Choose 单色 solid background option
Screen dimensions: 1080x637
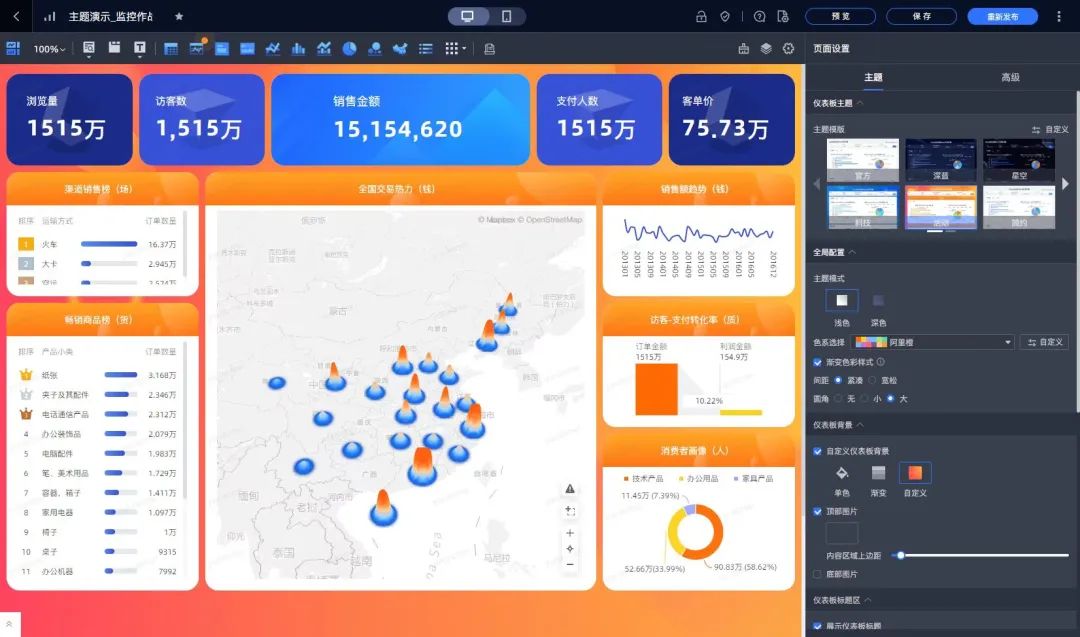[842, 473]
